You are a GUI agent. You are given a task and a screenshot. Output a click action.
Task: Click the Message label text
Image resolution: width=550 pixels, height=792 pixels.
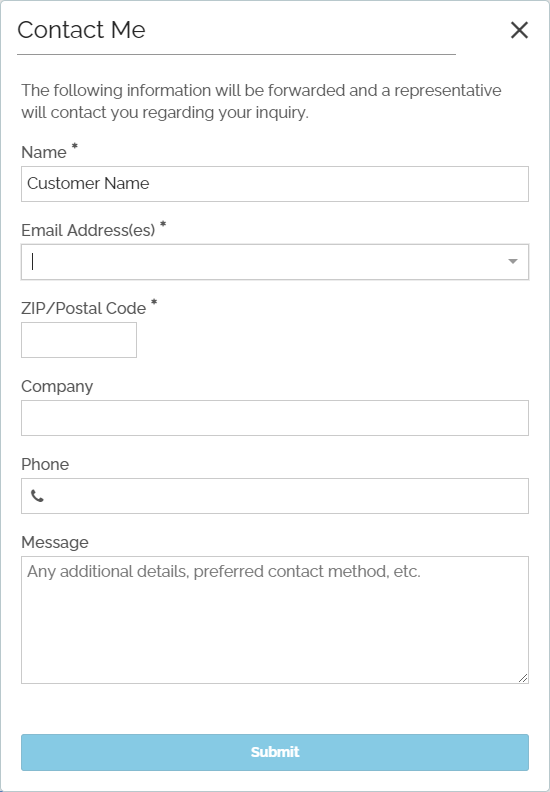click(x=55, y=542)
